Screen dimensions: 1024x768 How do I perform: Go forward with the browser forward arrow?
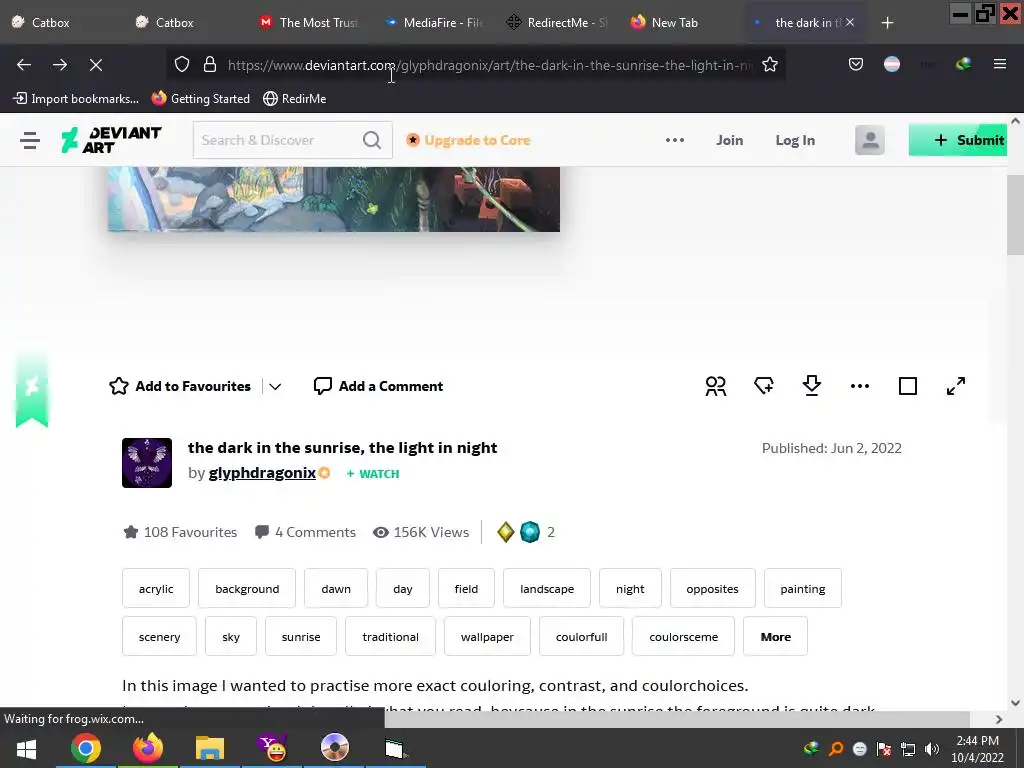pyautogui.click(x=60, y=65)
